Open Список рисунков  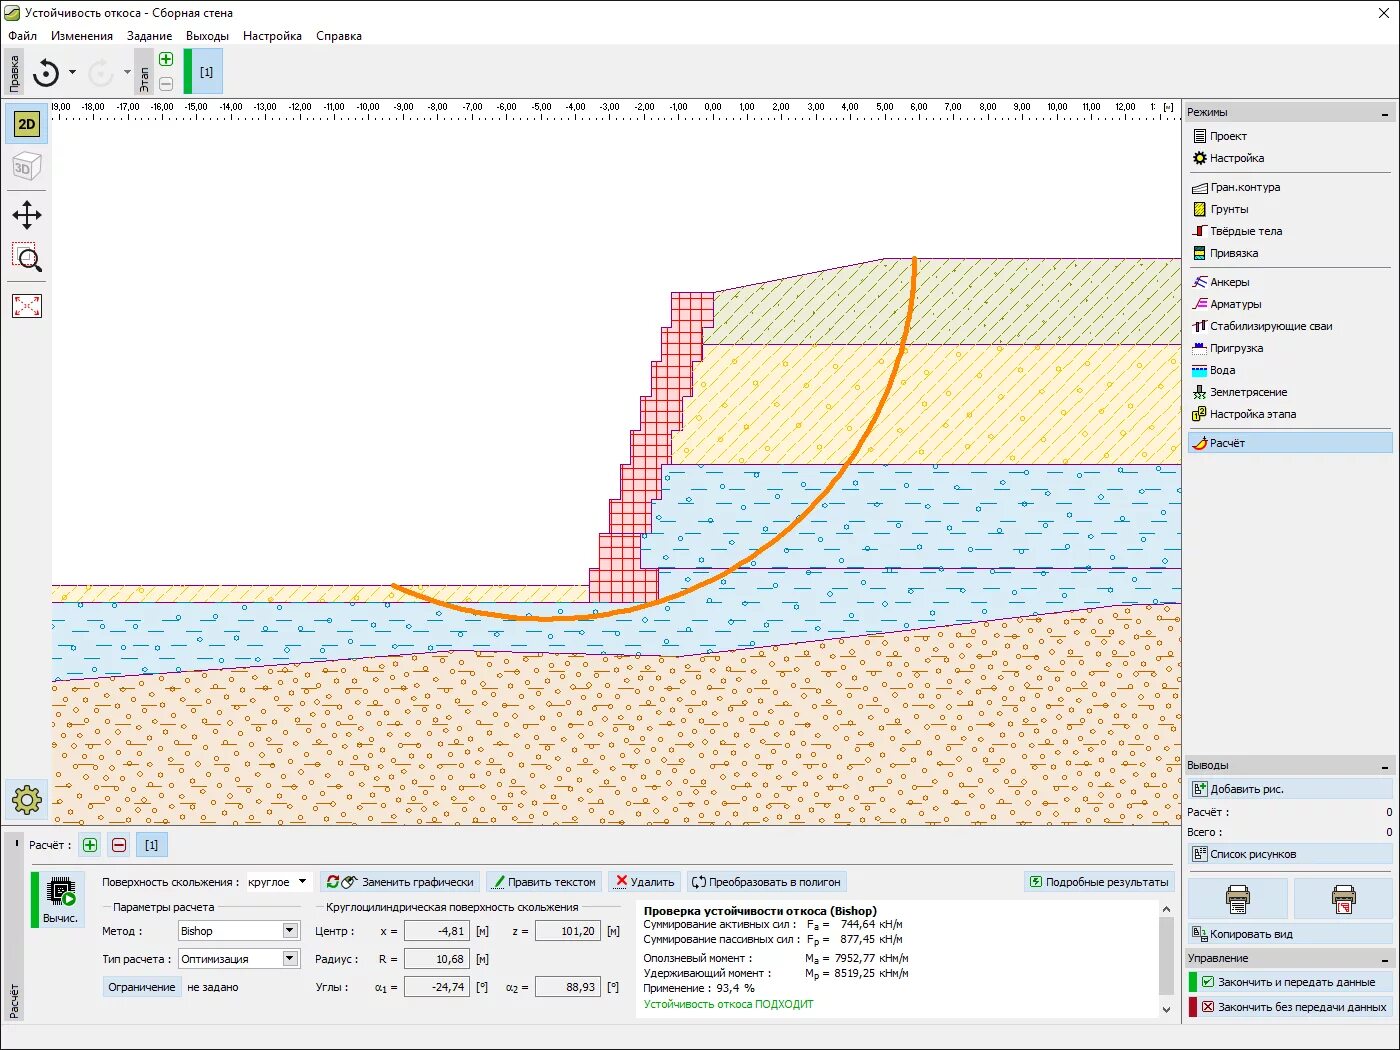click(x=1290, y=854)
